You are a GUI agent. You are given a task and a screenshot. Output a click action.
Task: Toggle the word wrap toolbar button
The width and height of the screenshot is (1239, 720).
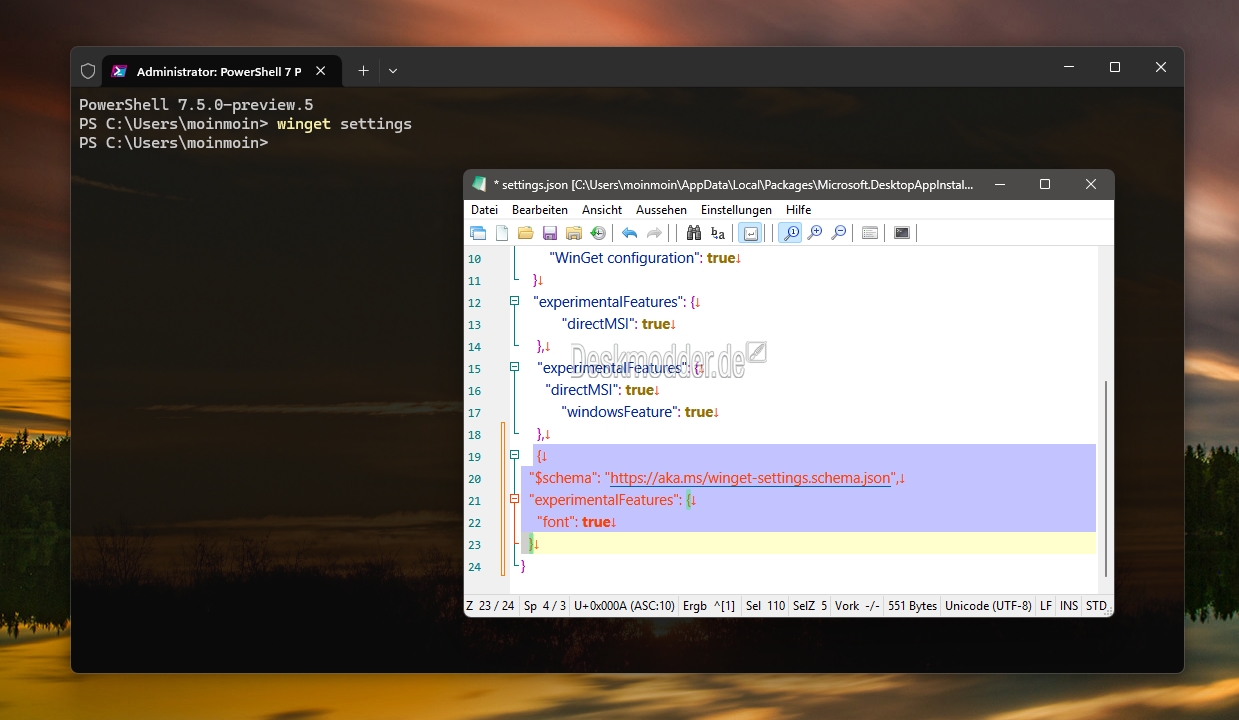750,233
